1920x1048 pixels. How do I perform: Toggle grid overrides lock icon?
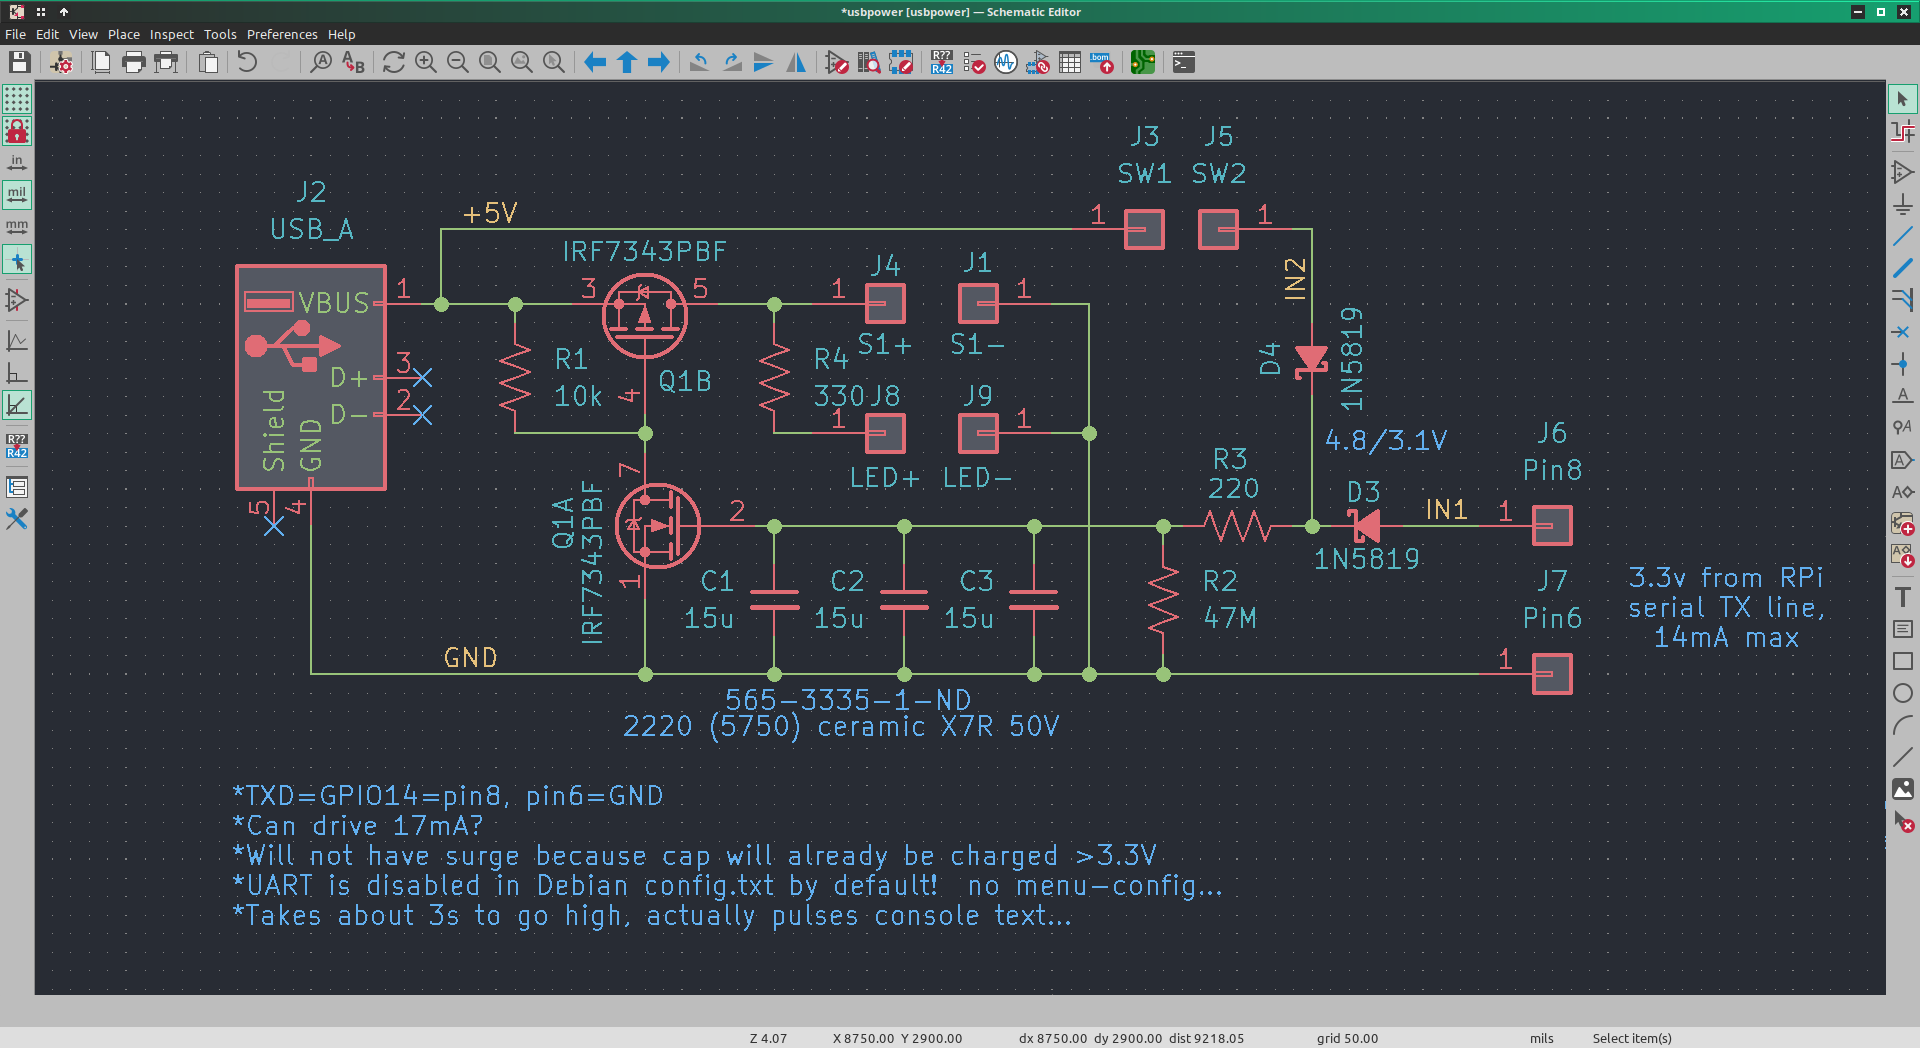(17, 130)
